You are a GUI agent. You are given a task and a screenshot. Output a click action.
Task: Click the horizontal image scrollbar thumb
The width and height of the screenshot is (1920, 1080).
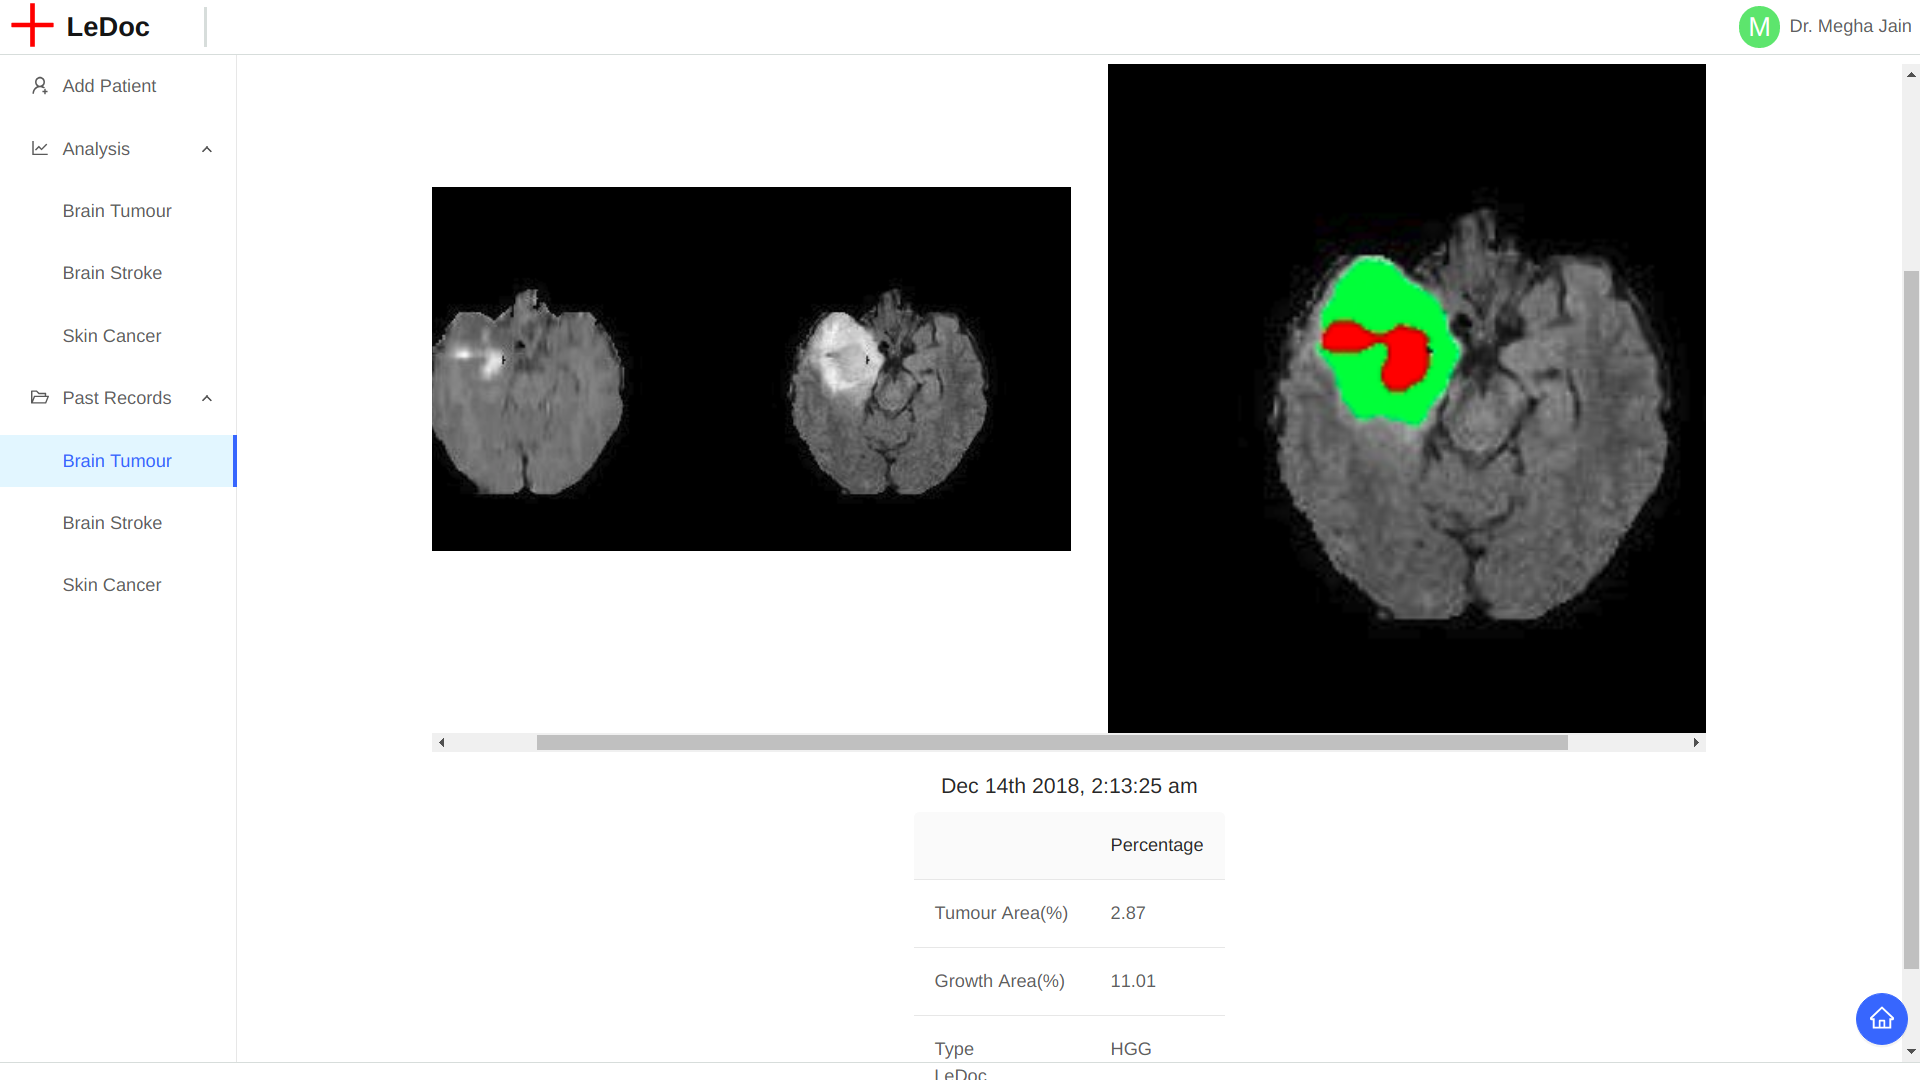tap(1052, 743)
